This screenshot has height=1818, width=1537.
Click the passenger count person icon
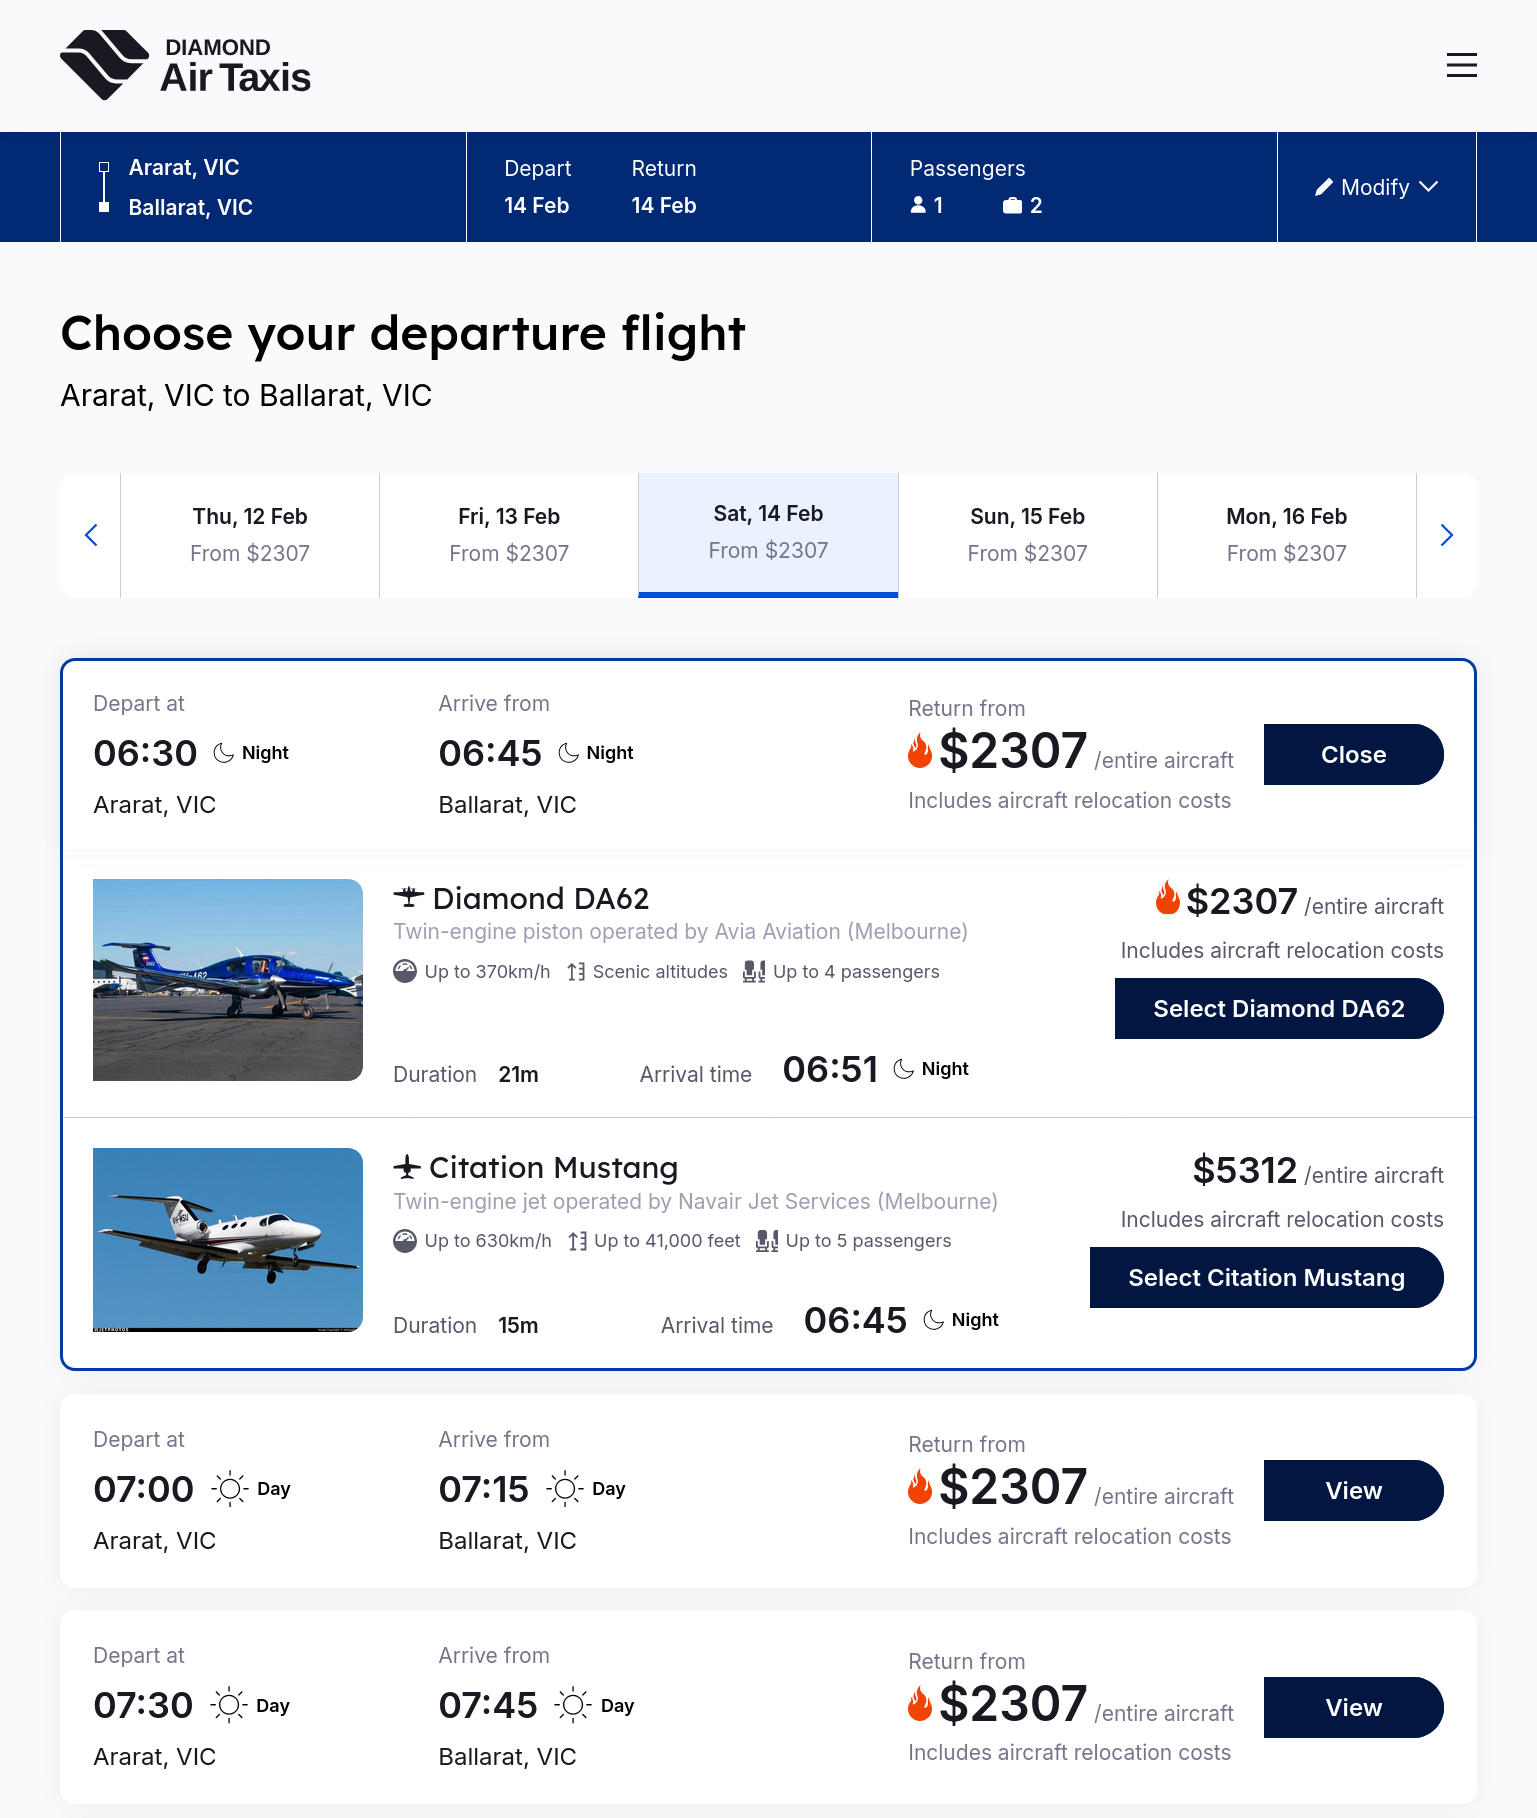click(x=918, y=205)
